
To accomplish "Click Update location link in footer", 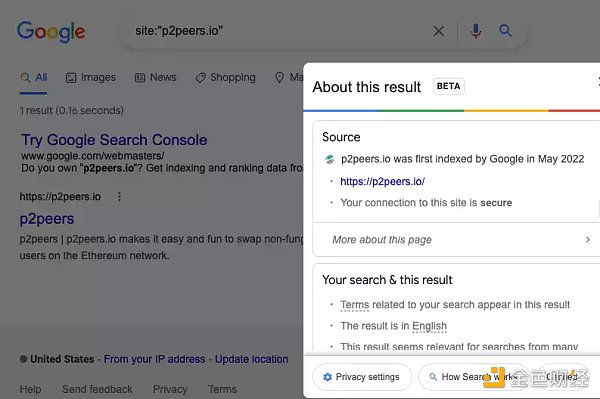I will coord(251,359).
